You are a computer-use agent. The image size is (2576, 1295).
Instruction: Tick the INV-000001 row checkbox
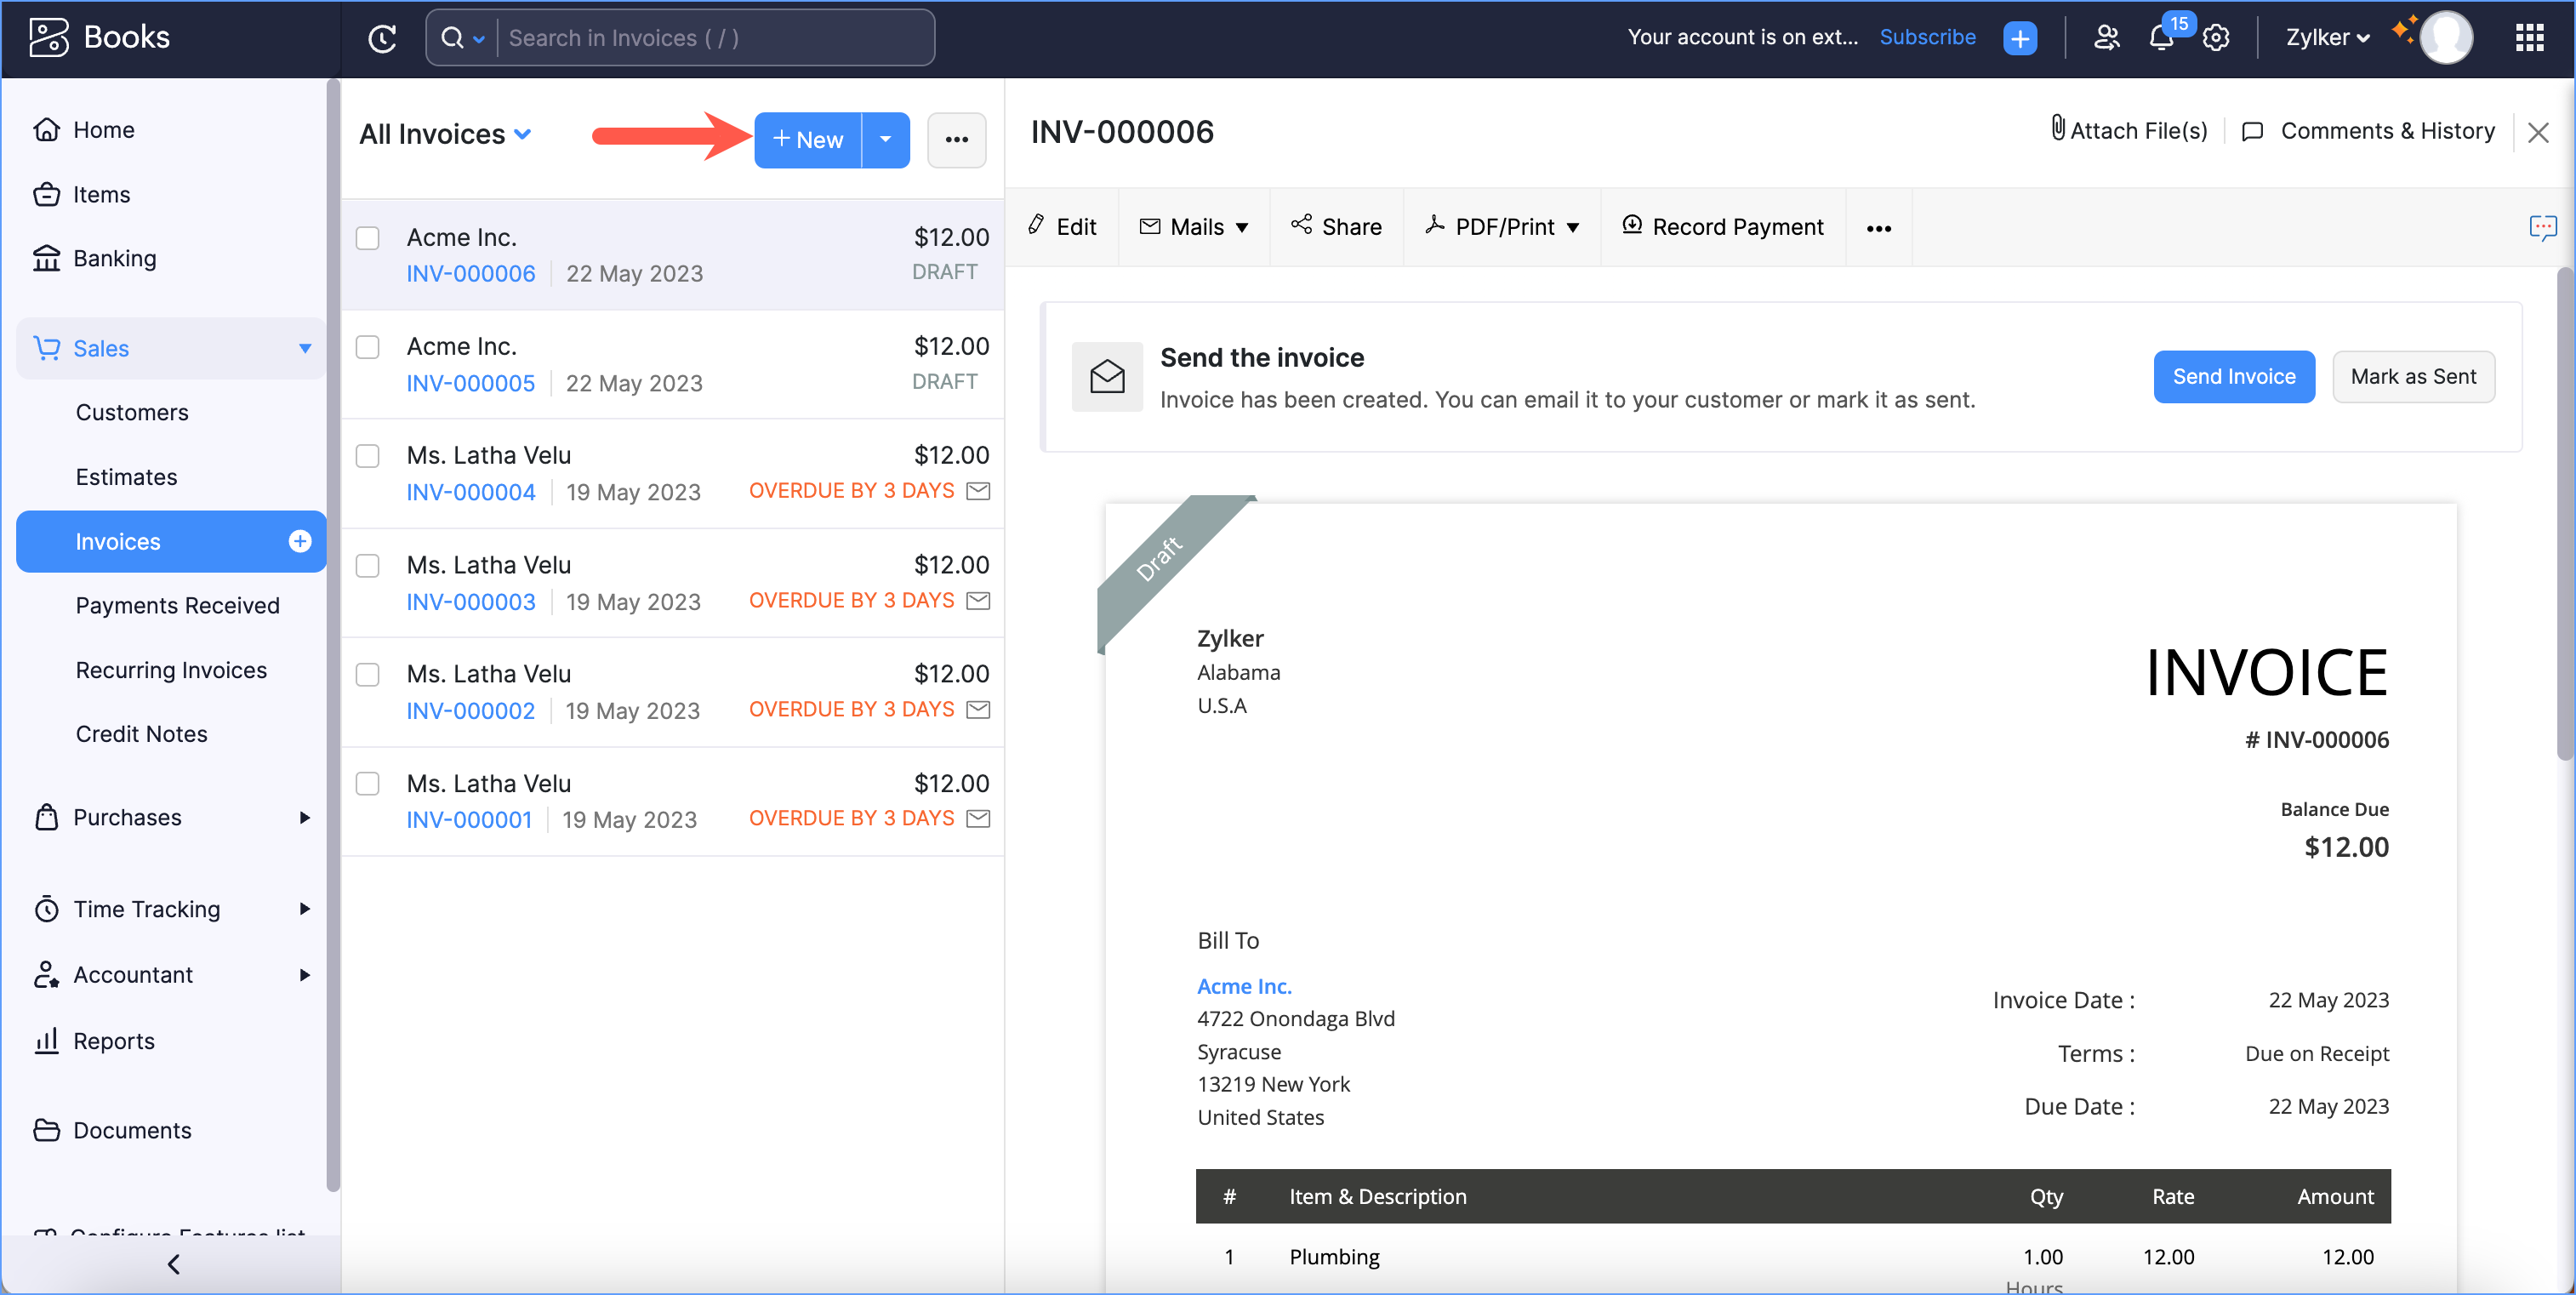click(x=368, y=784)
